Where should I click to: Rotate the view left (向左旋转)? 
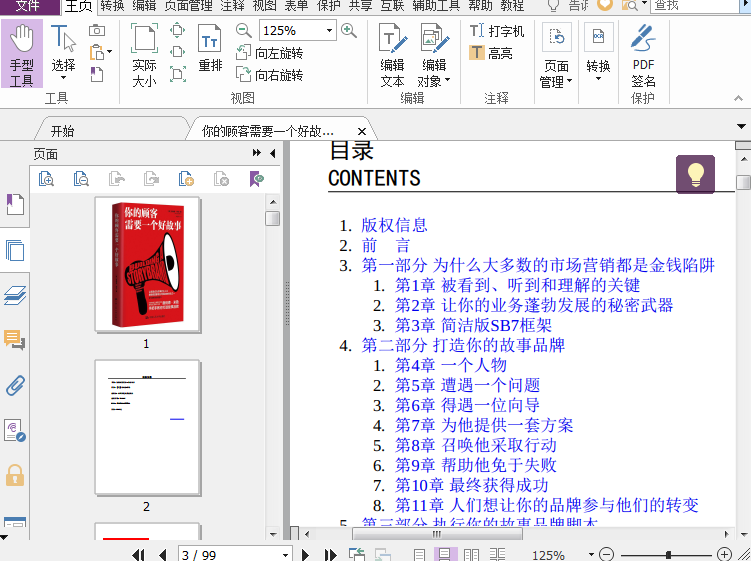(270, 53)
